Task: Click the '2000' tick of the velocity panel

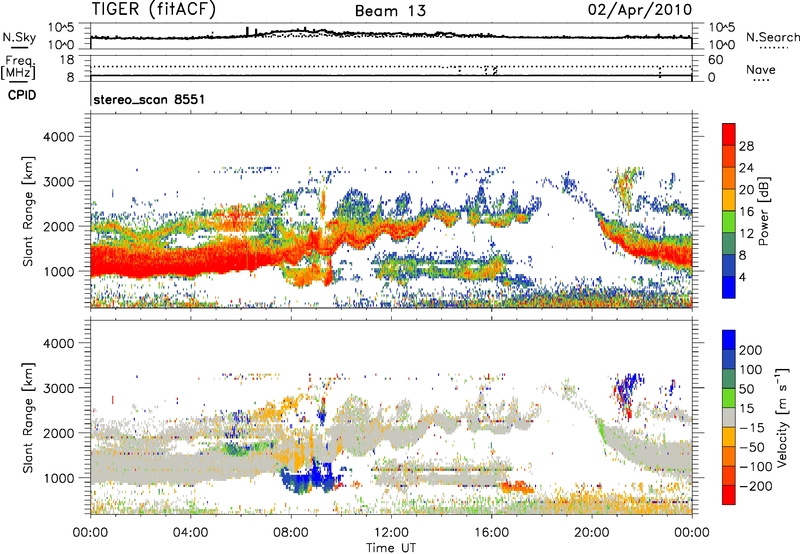Action: click(x=58, y=433)
